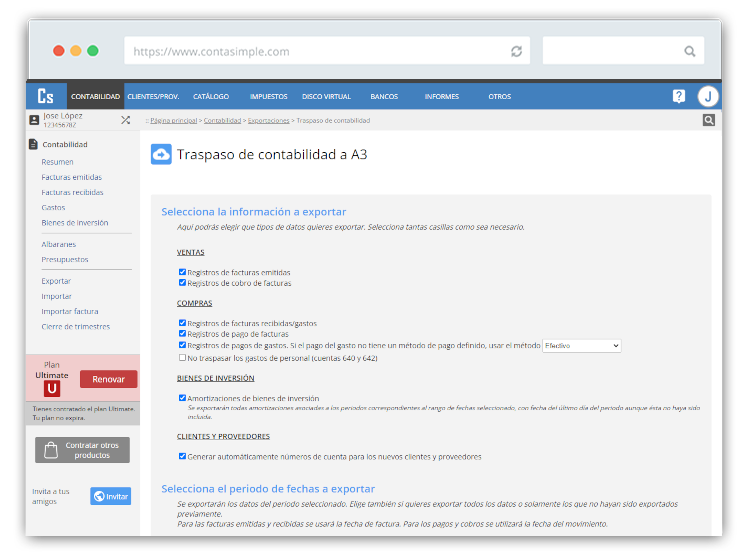Open Albaranes in the sidebar
Screen dimensions: 750x552
click(58, 244)
